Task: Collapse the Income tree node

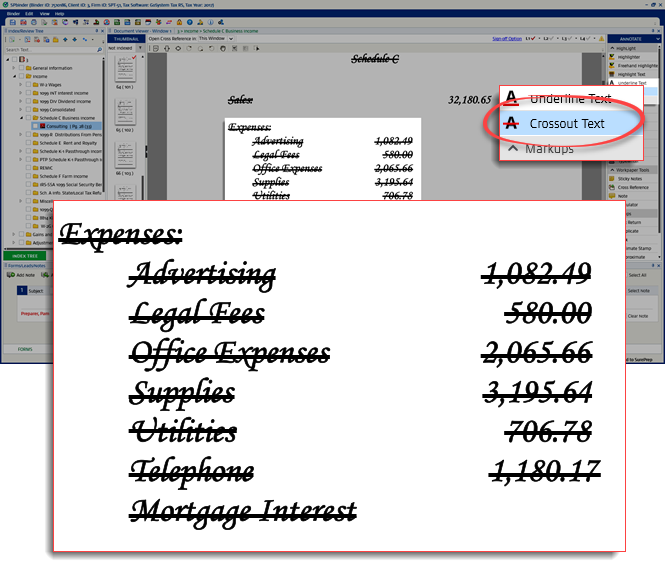Action: pyautogui.click(x=14, y=76)
